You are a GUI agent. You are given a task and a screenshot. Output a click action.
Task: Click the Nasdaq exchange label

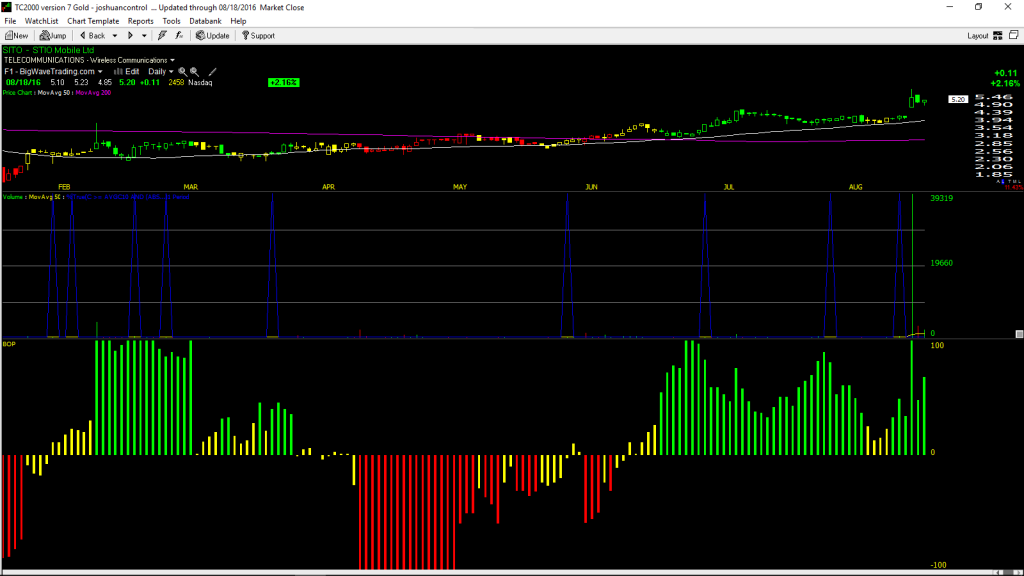point(200,83)
